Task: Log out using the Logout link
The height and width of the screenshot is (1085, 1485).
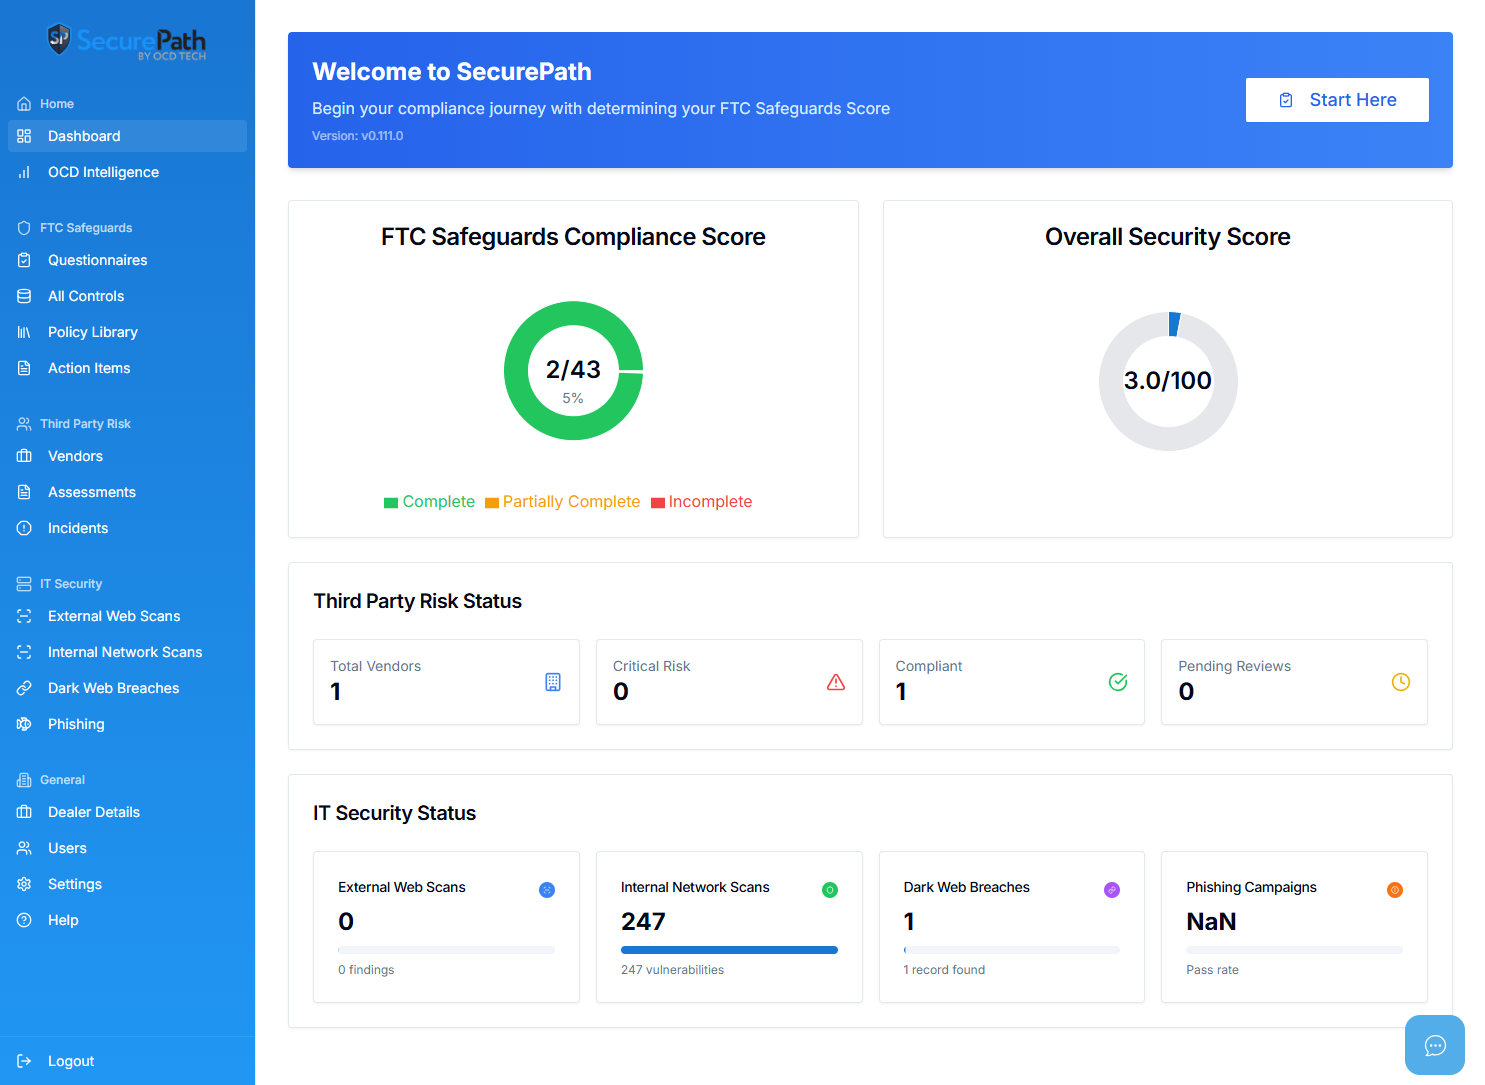Action: click(x=70, y=1061)
